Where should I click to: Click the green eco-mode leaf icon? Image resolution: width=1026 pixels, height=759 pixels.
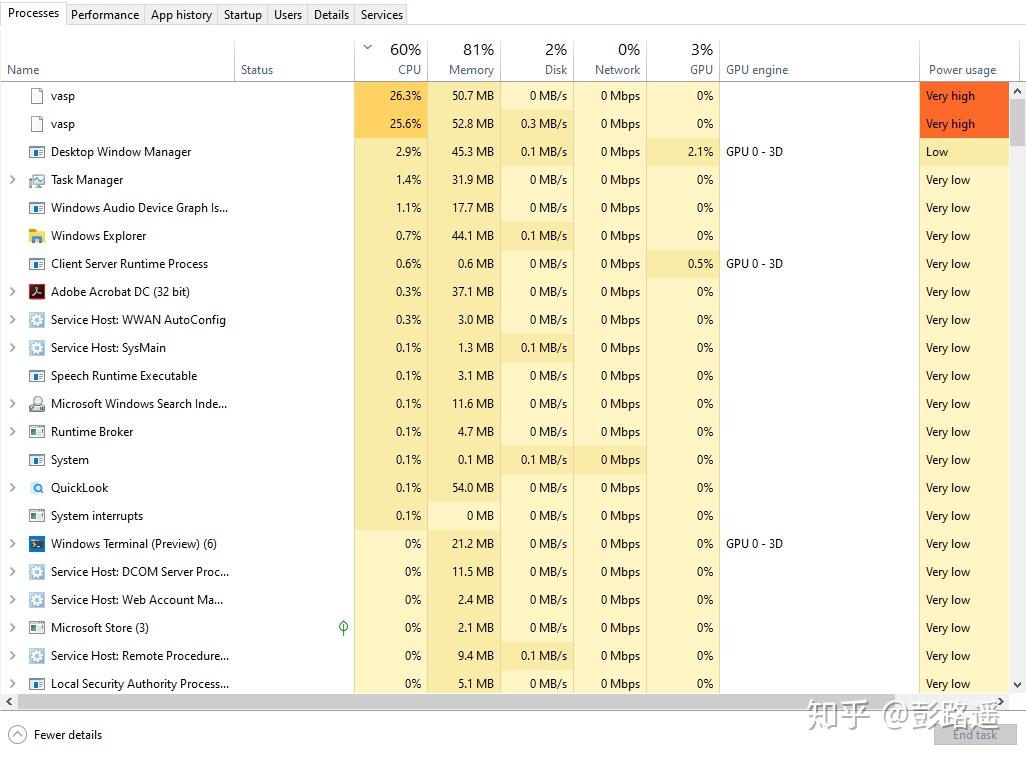point(343,627)
